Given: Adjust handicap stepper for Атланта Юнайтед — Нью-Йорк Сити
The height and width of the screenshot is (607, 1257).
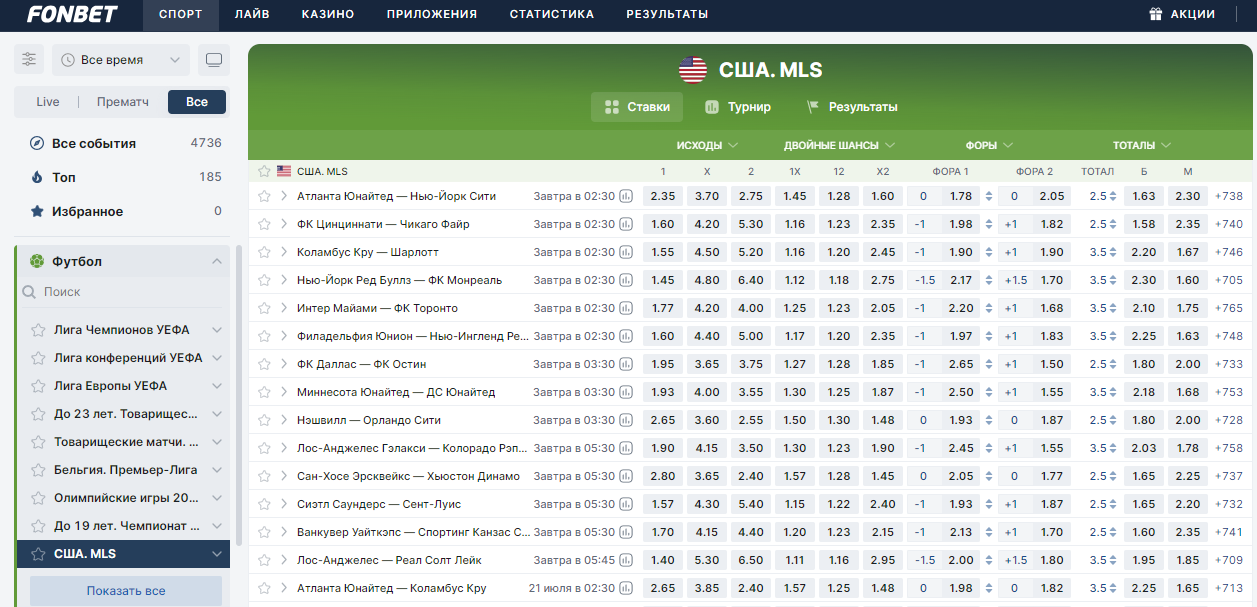Looking at the screenshot, I should click(x=989, y=196).
